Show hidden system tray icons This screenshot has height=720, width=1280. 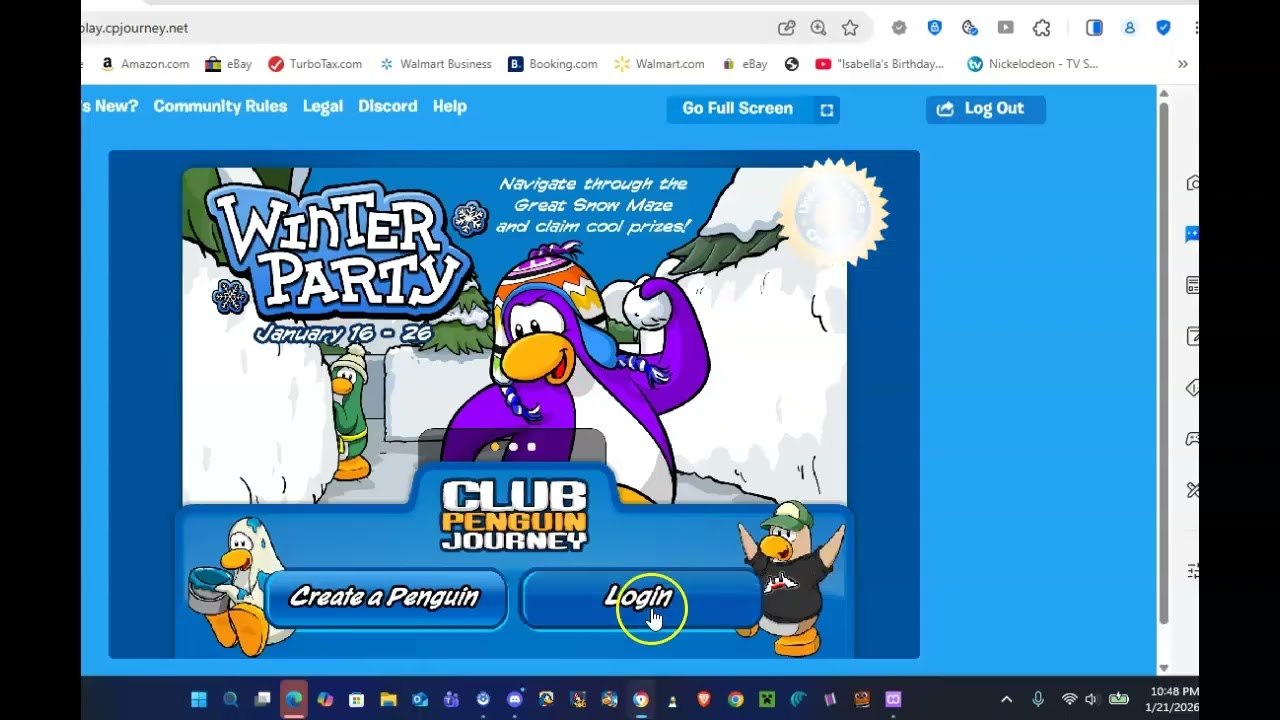point(1007,699)
